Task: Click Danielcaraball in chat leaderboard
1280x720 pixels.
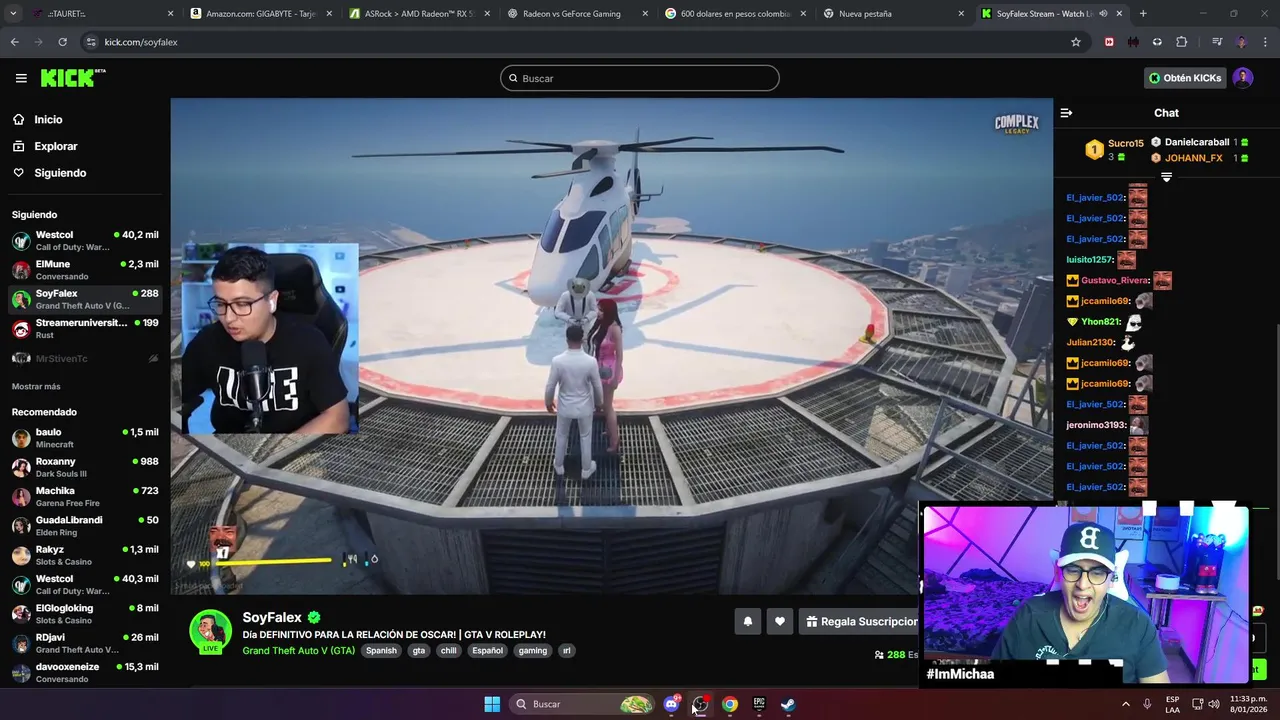Action: [x=1197, y=142]
